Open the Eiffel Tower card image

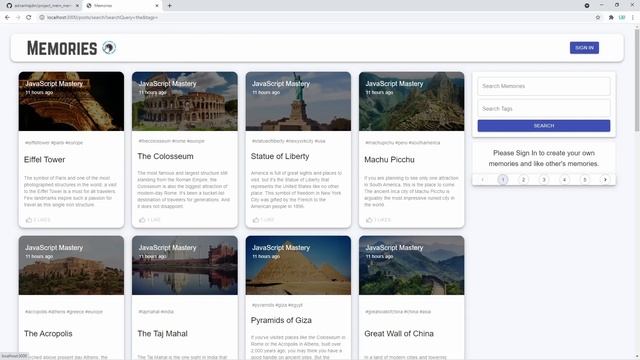pos(71,101)
